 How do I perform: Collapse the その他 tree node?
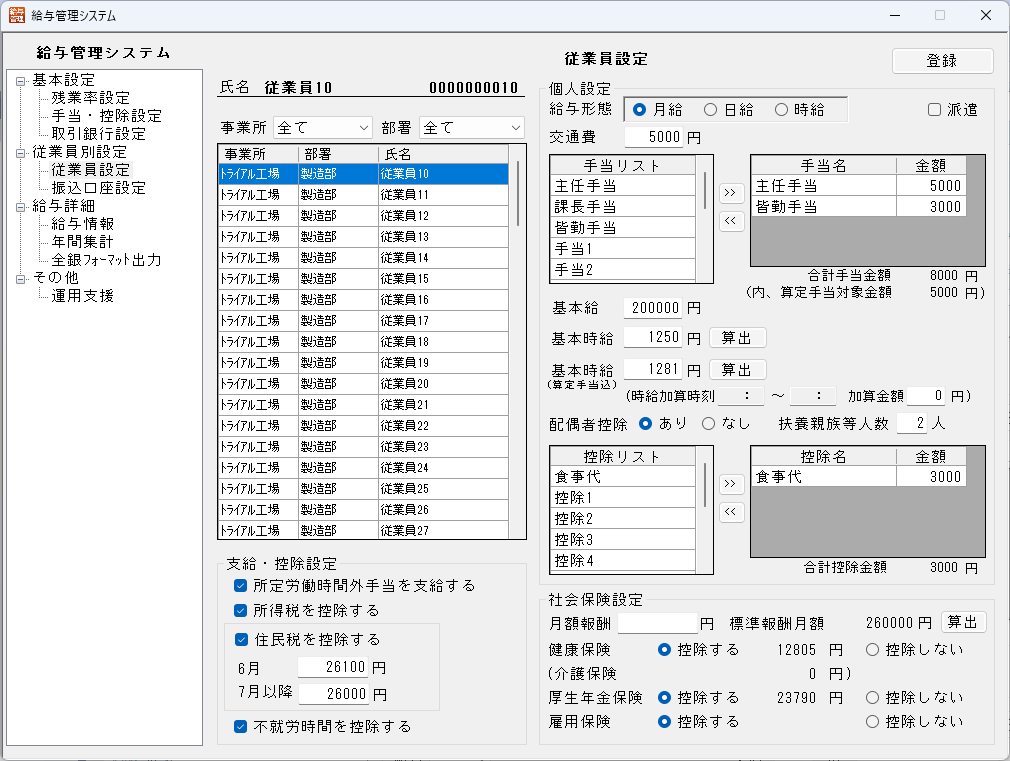click(21, 279)
